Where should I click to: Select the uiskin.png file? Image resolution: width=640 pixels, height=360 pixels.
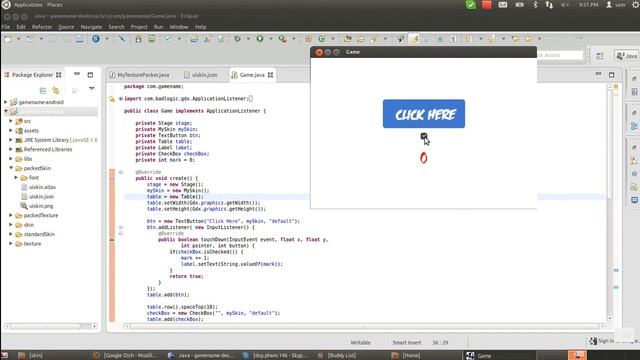pos(41,206)
